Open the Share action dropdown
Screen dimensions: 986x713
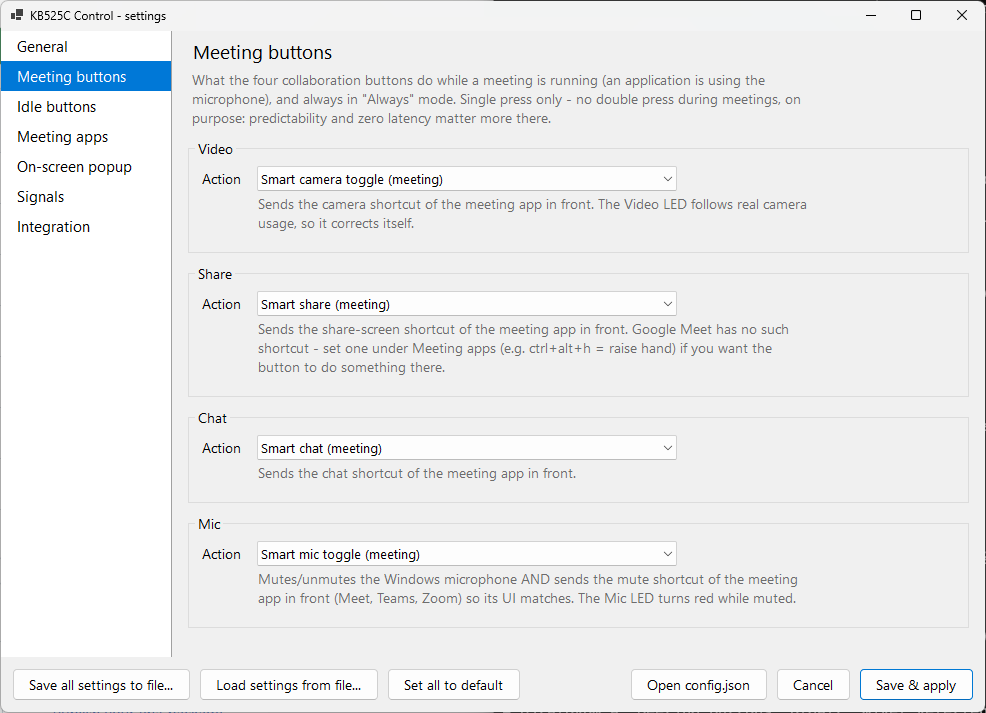467,304
